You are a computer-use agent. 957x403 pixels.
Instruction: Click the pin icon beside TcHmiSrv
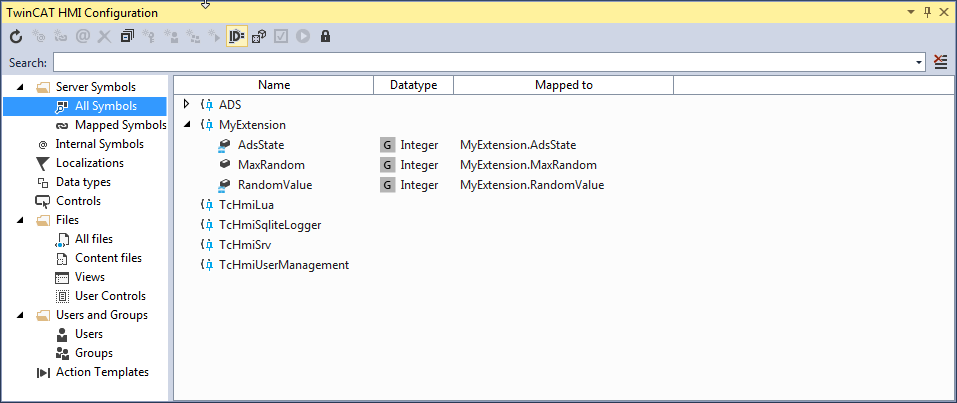(x=209, y=245)
